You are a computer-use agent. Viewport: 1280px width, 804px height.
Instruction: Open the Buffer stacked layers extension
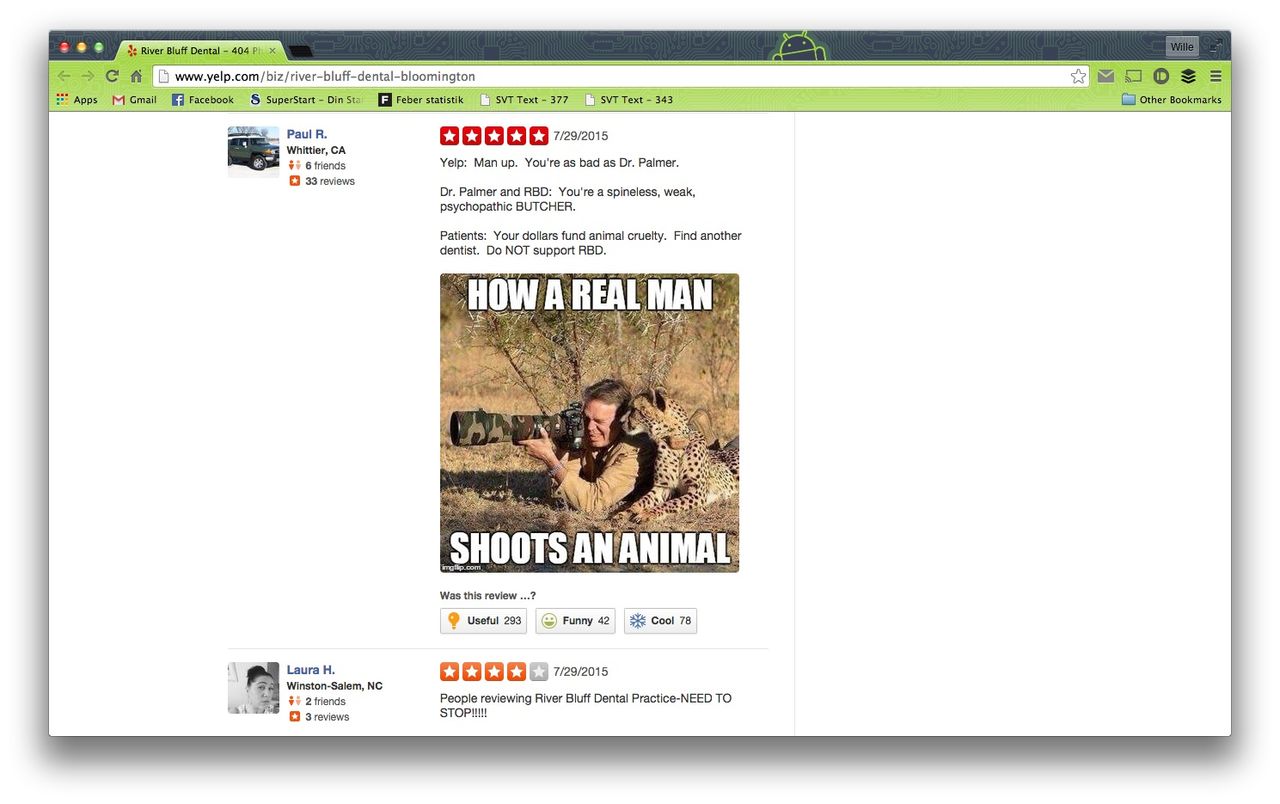[1188, 76]
